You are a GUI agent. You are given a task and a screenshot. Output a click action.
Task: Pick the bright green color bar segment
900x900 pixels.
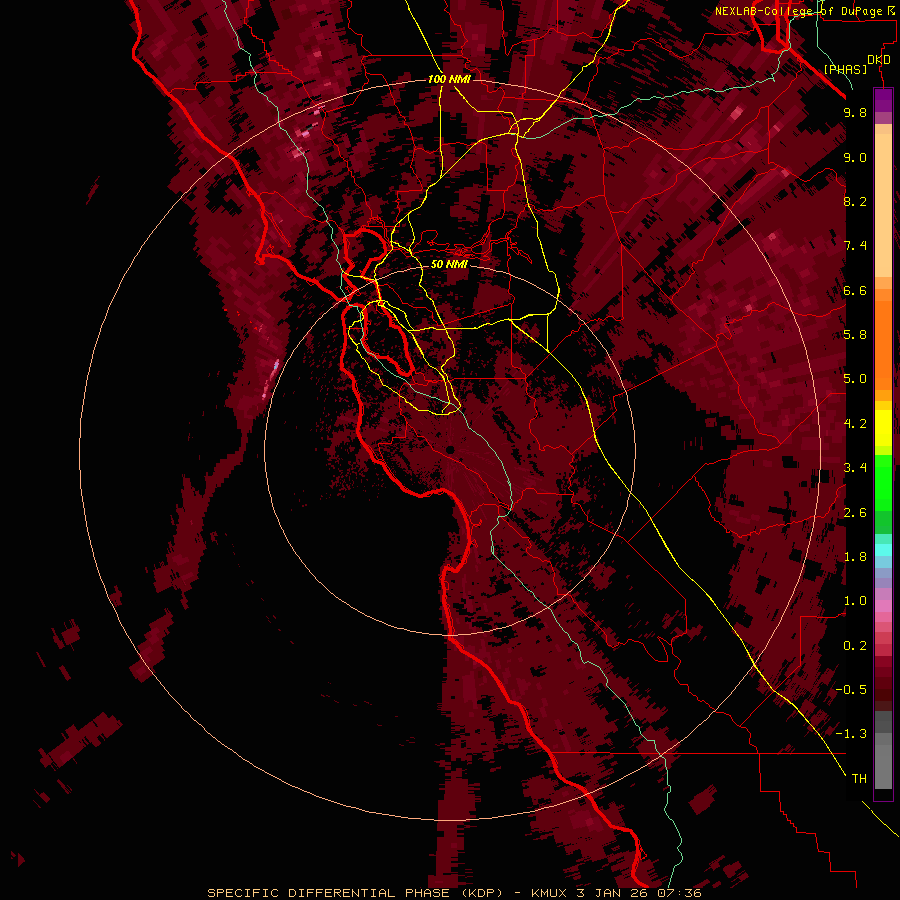click(x=883, y=482)
